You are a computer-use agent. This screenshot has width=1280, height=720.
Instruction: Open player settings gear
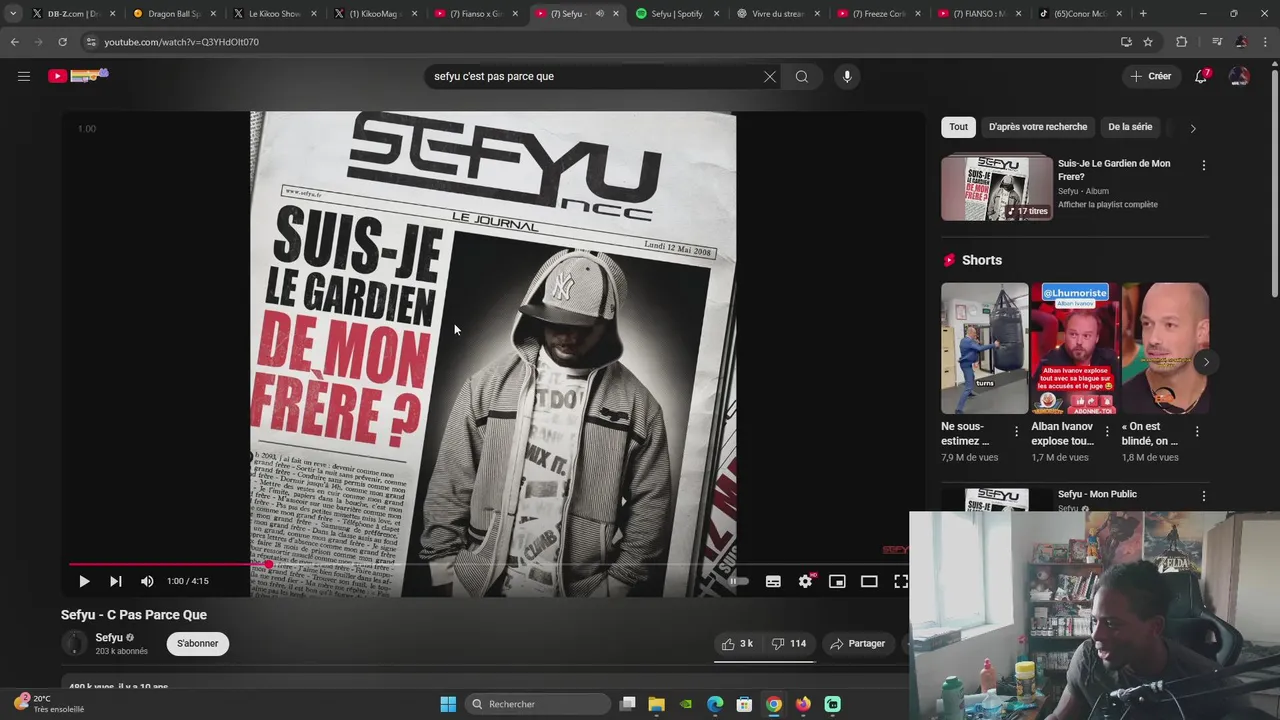pos(806,581)
